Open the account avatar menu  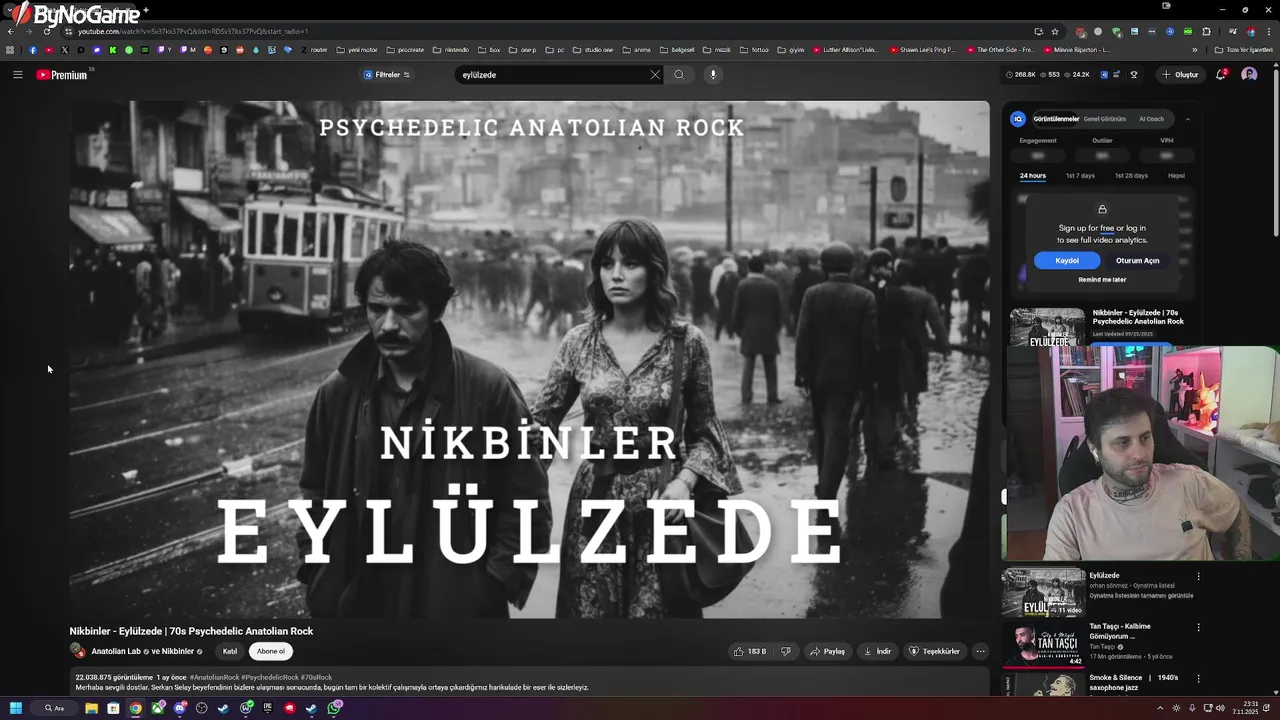tap(1249, 75)
